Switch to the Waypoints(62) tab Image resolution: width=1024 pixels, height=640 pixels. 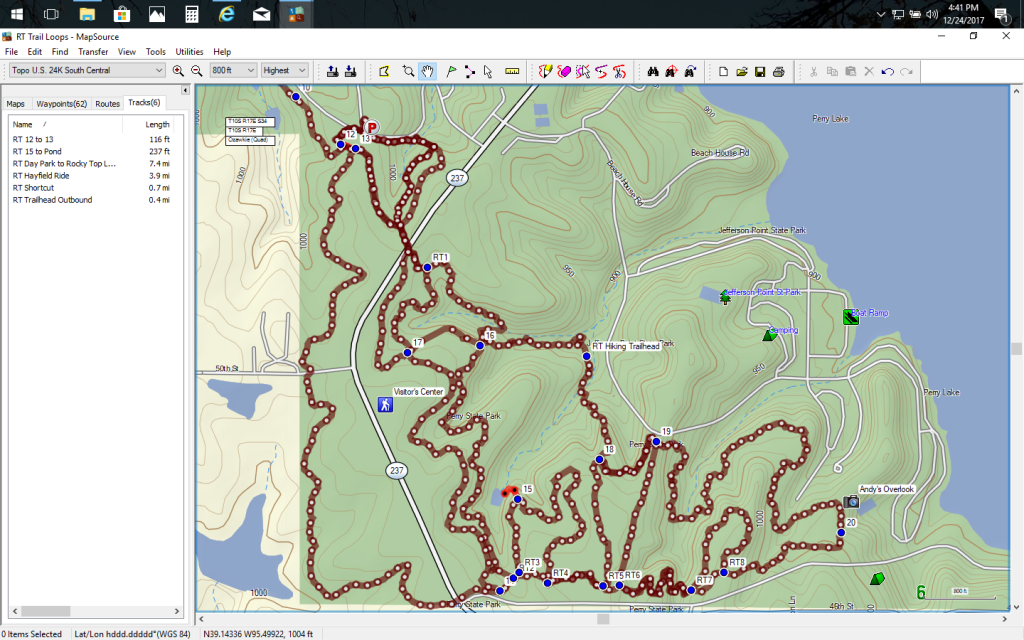click(61, 104)
